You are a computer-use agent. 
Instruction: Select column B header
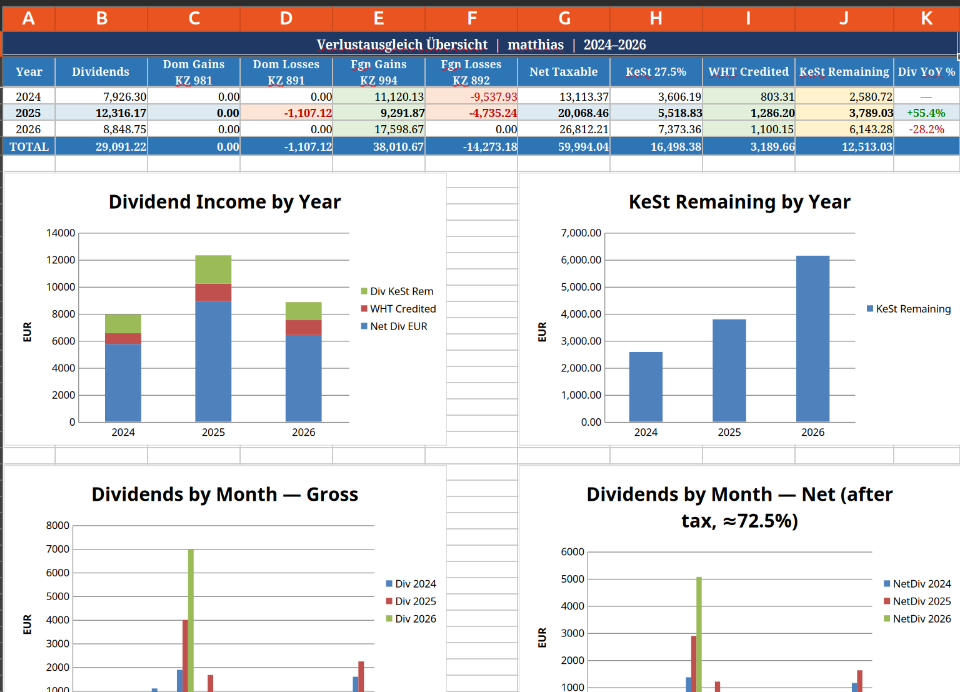click(102, 18)
